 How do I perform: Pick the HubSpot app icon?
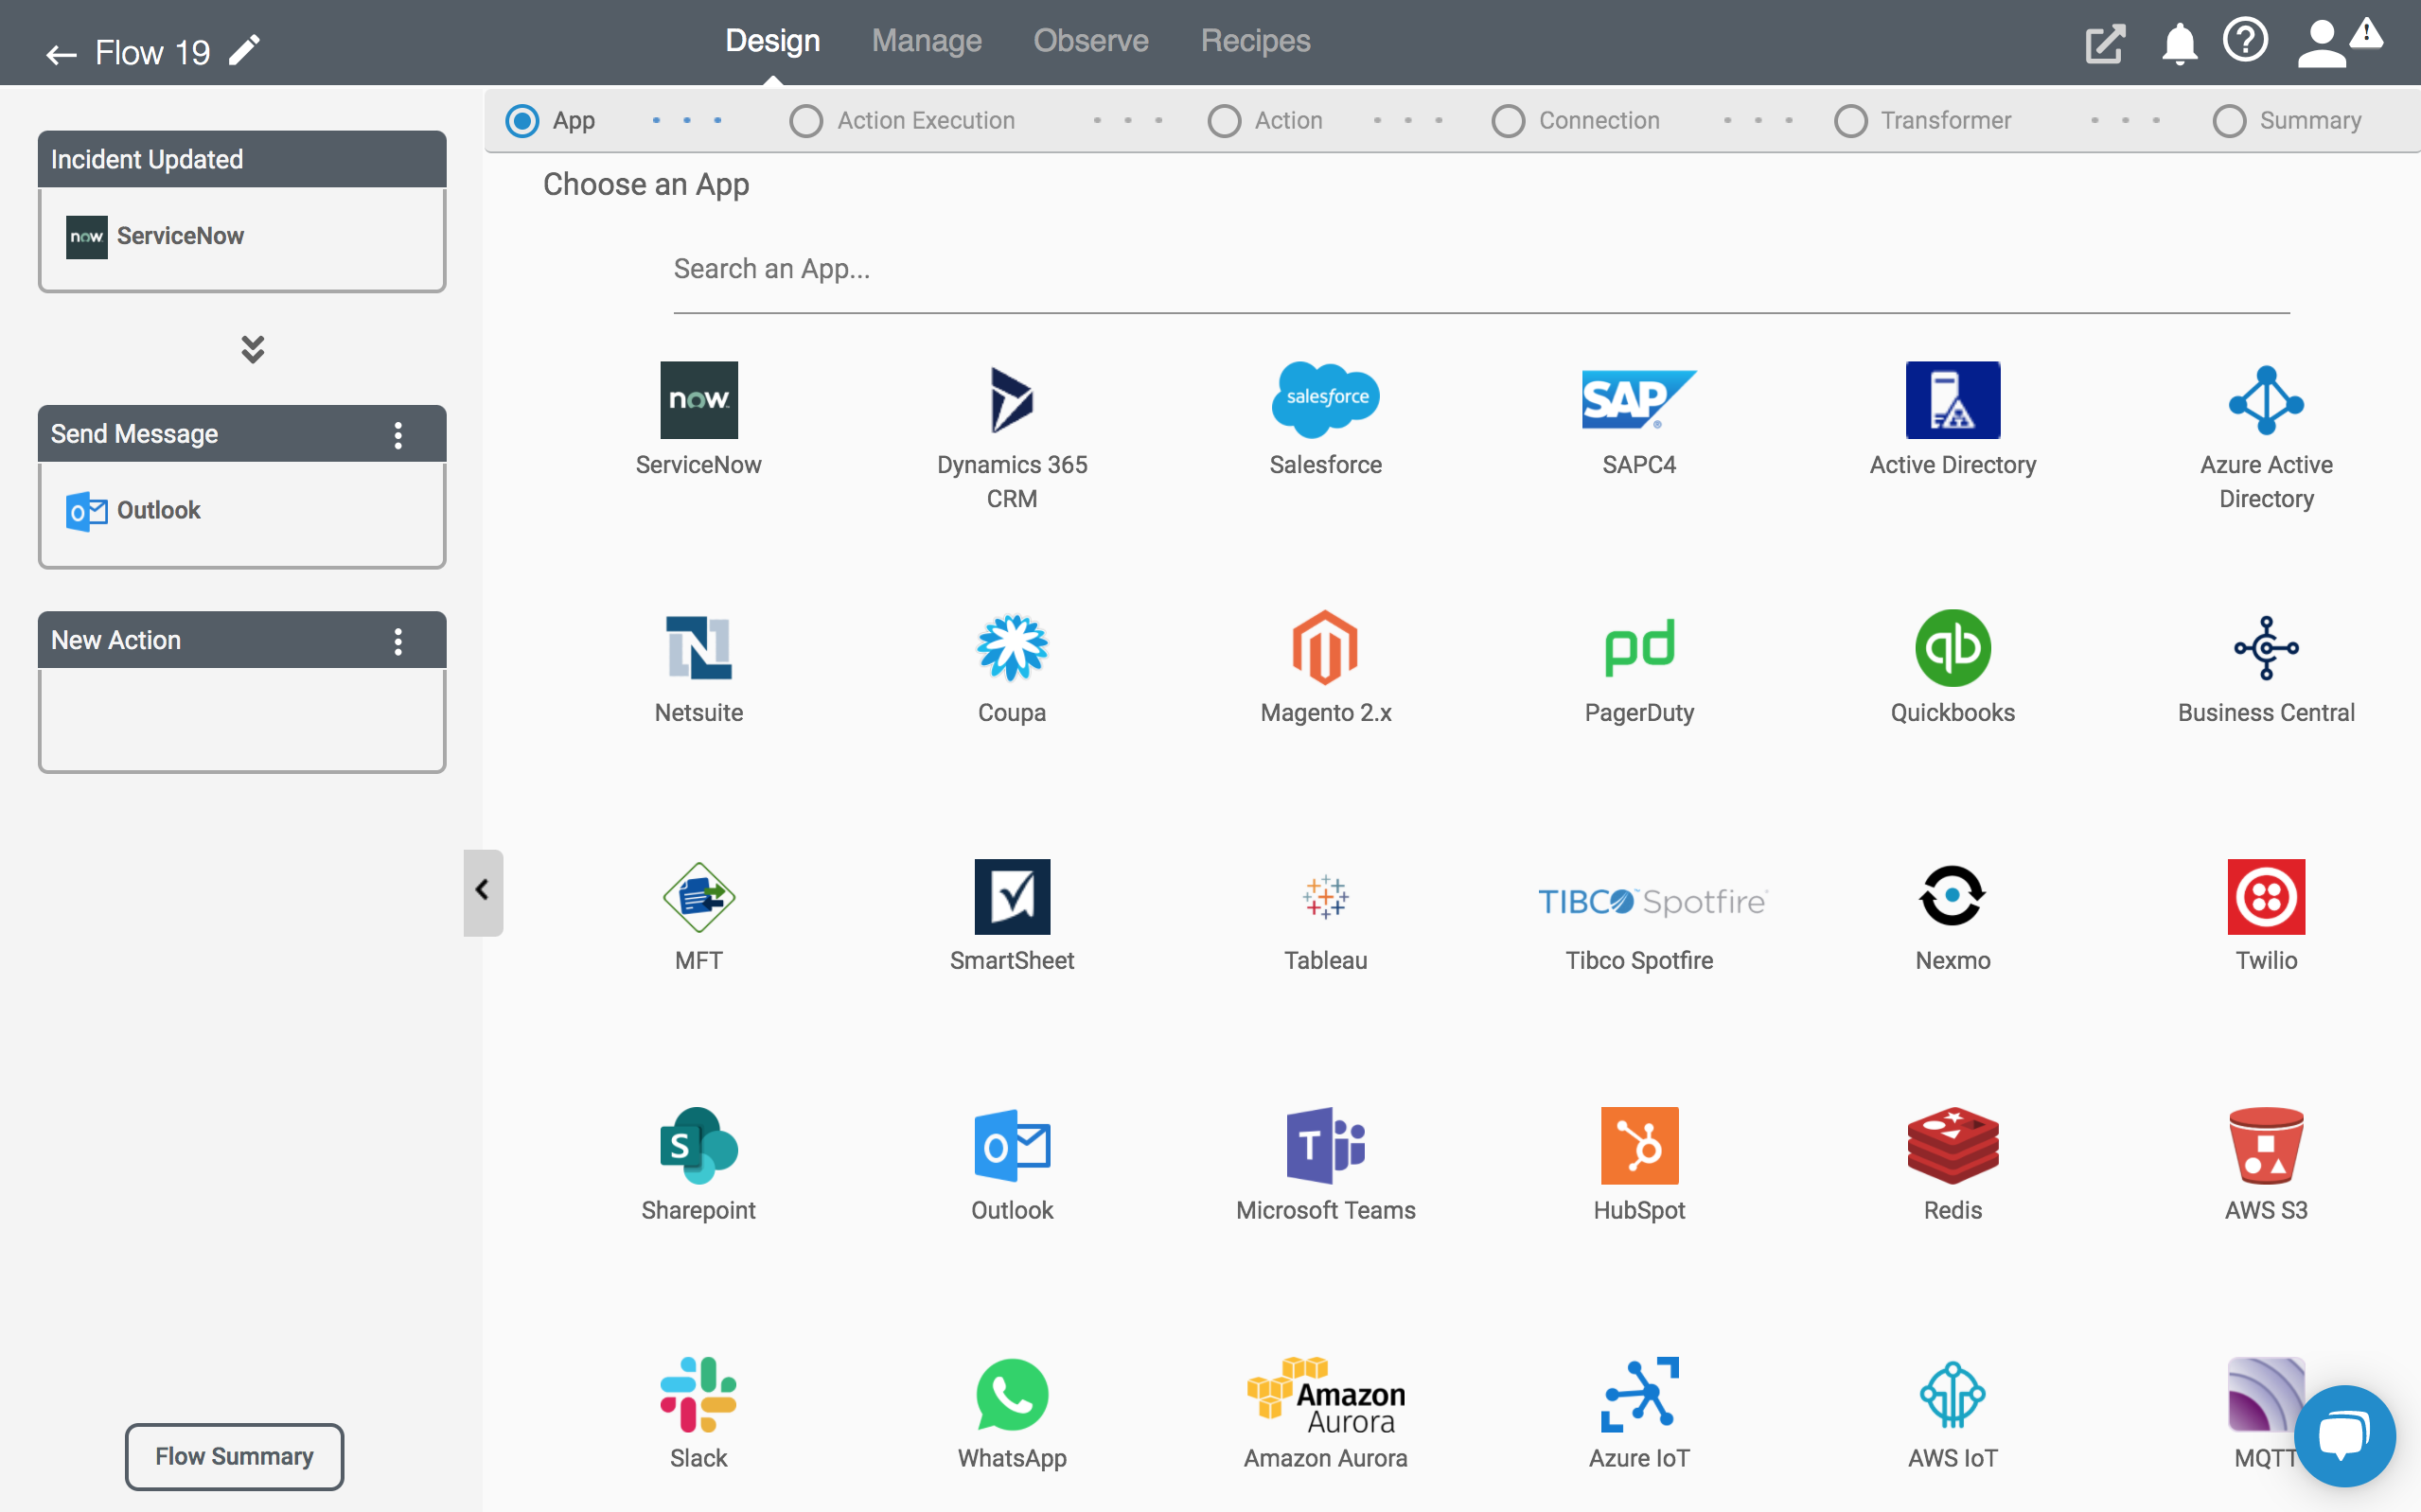pos(1638,1145)
